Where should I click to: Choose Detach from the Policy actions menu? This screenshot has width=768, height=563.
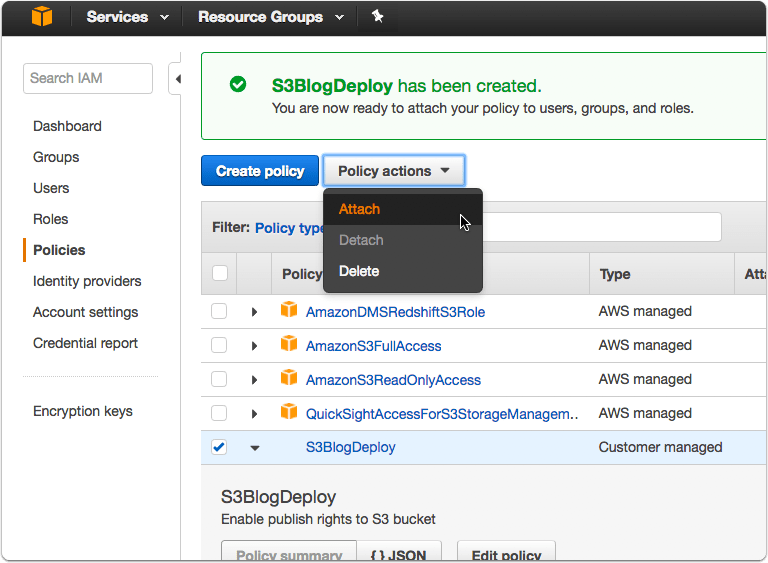pyautogui.click(x=403, y=240)
